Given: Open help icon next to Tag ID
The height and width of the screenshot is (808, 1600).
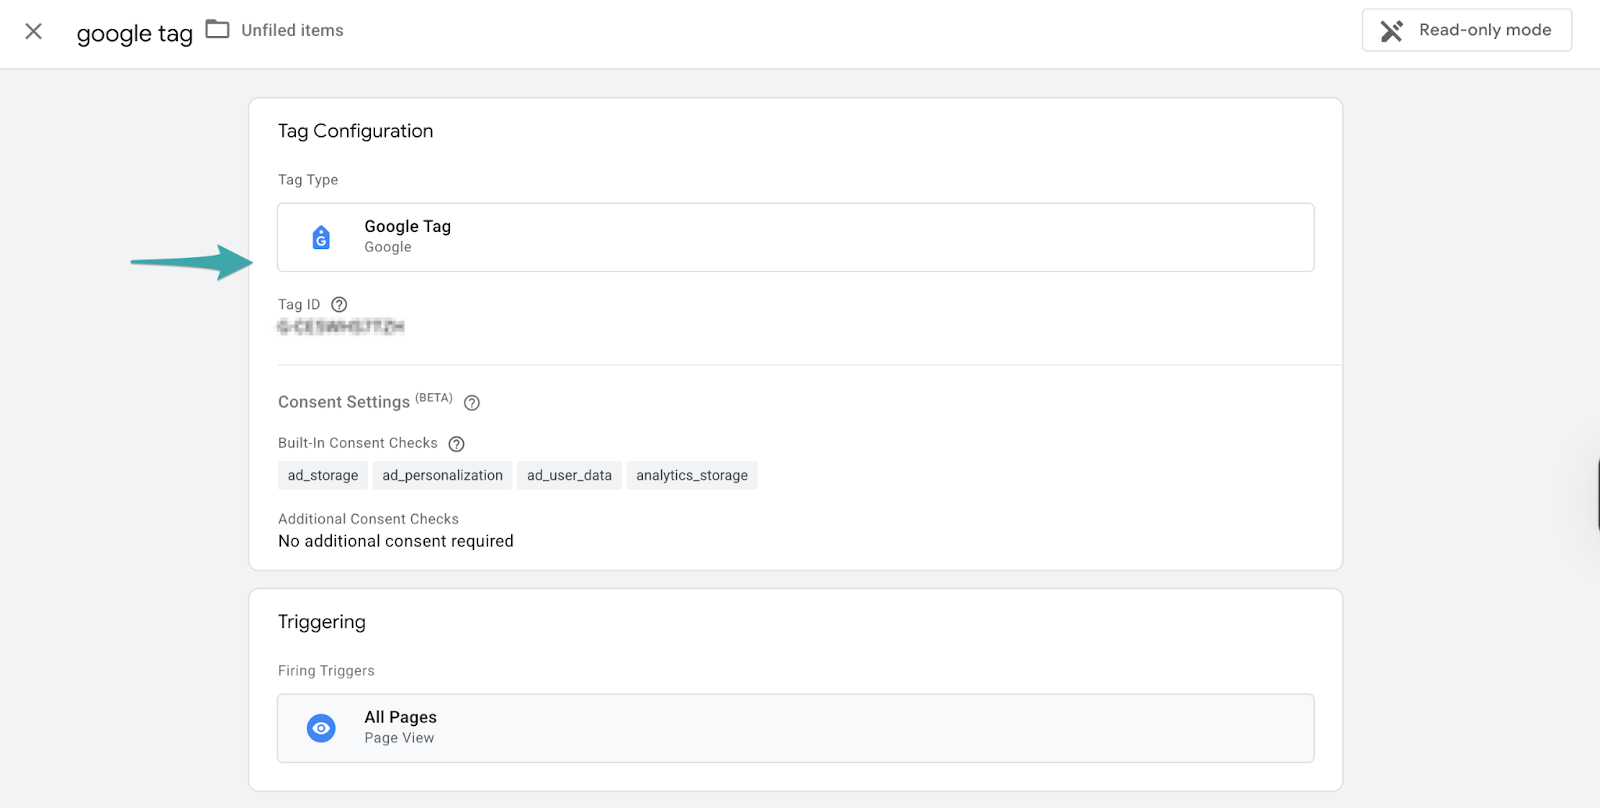Looking at the screenshot, I should pos(339,305).
